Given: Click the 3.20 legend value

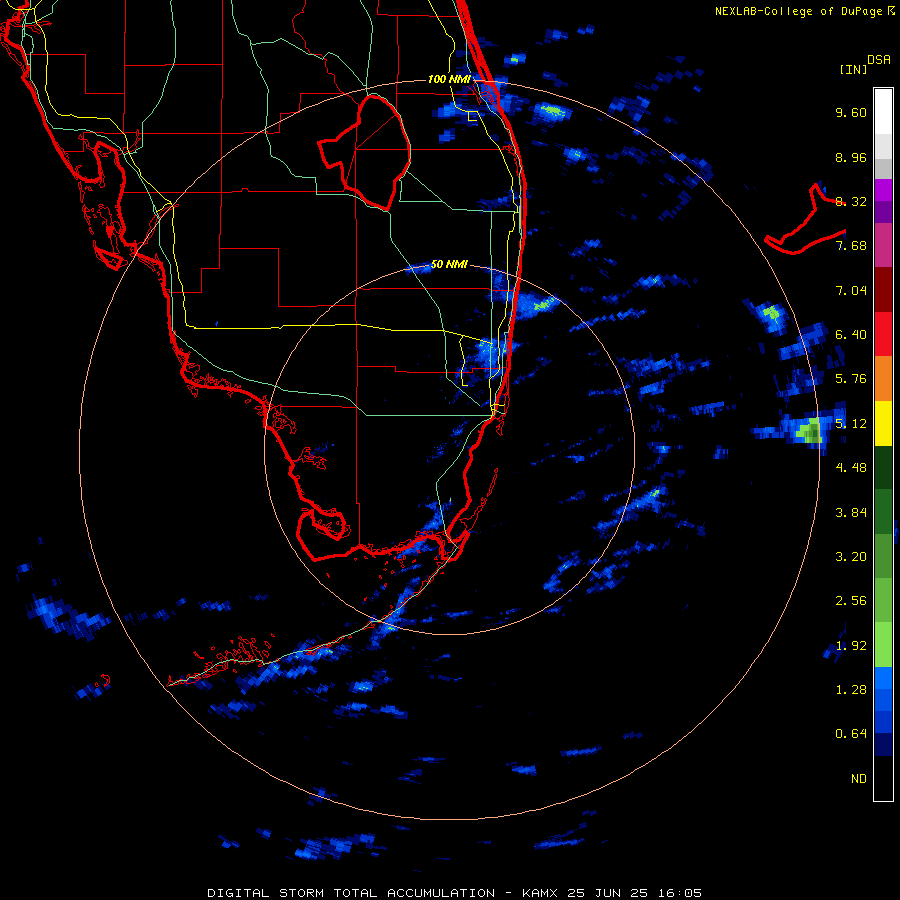Looking at the screenshot, I should point(851,557).
